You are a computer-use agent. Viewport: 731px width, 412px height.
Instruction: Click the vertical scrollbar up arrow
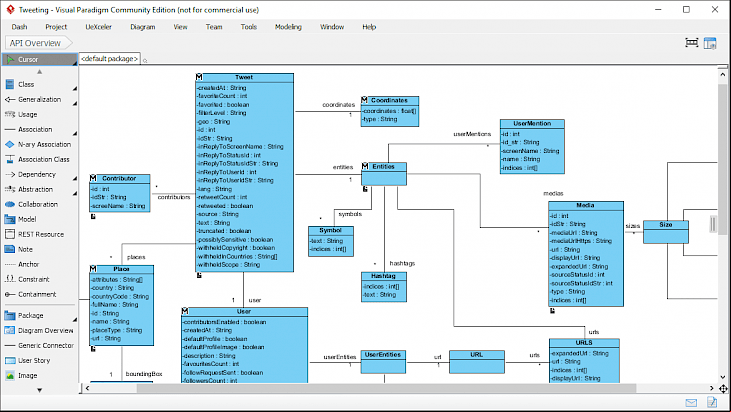[723, 74]
